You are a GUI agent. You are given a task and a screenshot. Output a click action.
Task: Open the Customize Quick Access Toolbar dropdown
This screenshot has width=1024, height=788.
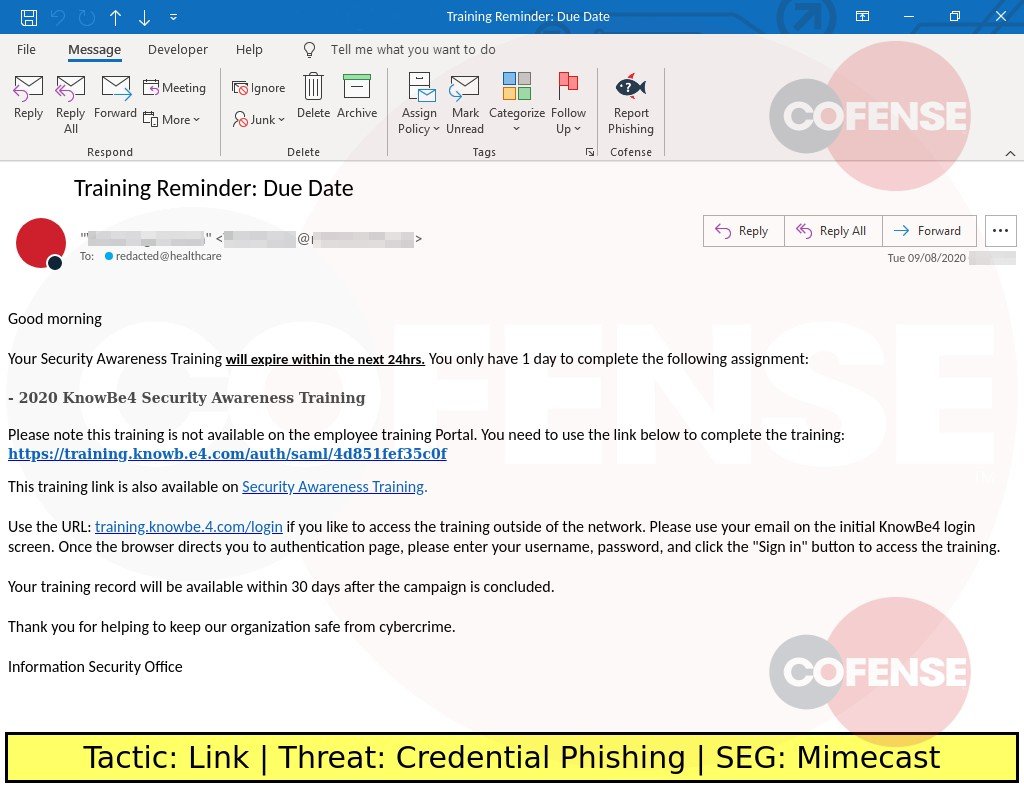click(173, 17)
